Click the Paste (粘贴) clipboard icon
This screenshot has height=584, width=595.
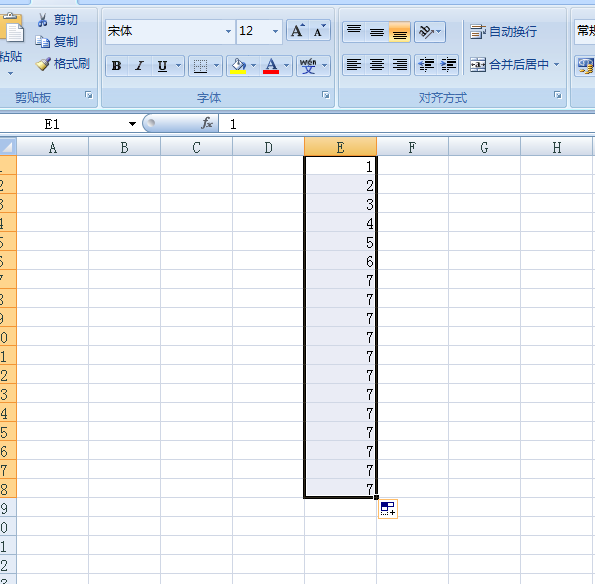pyautogui.click(x=12, y=27)
